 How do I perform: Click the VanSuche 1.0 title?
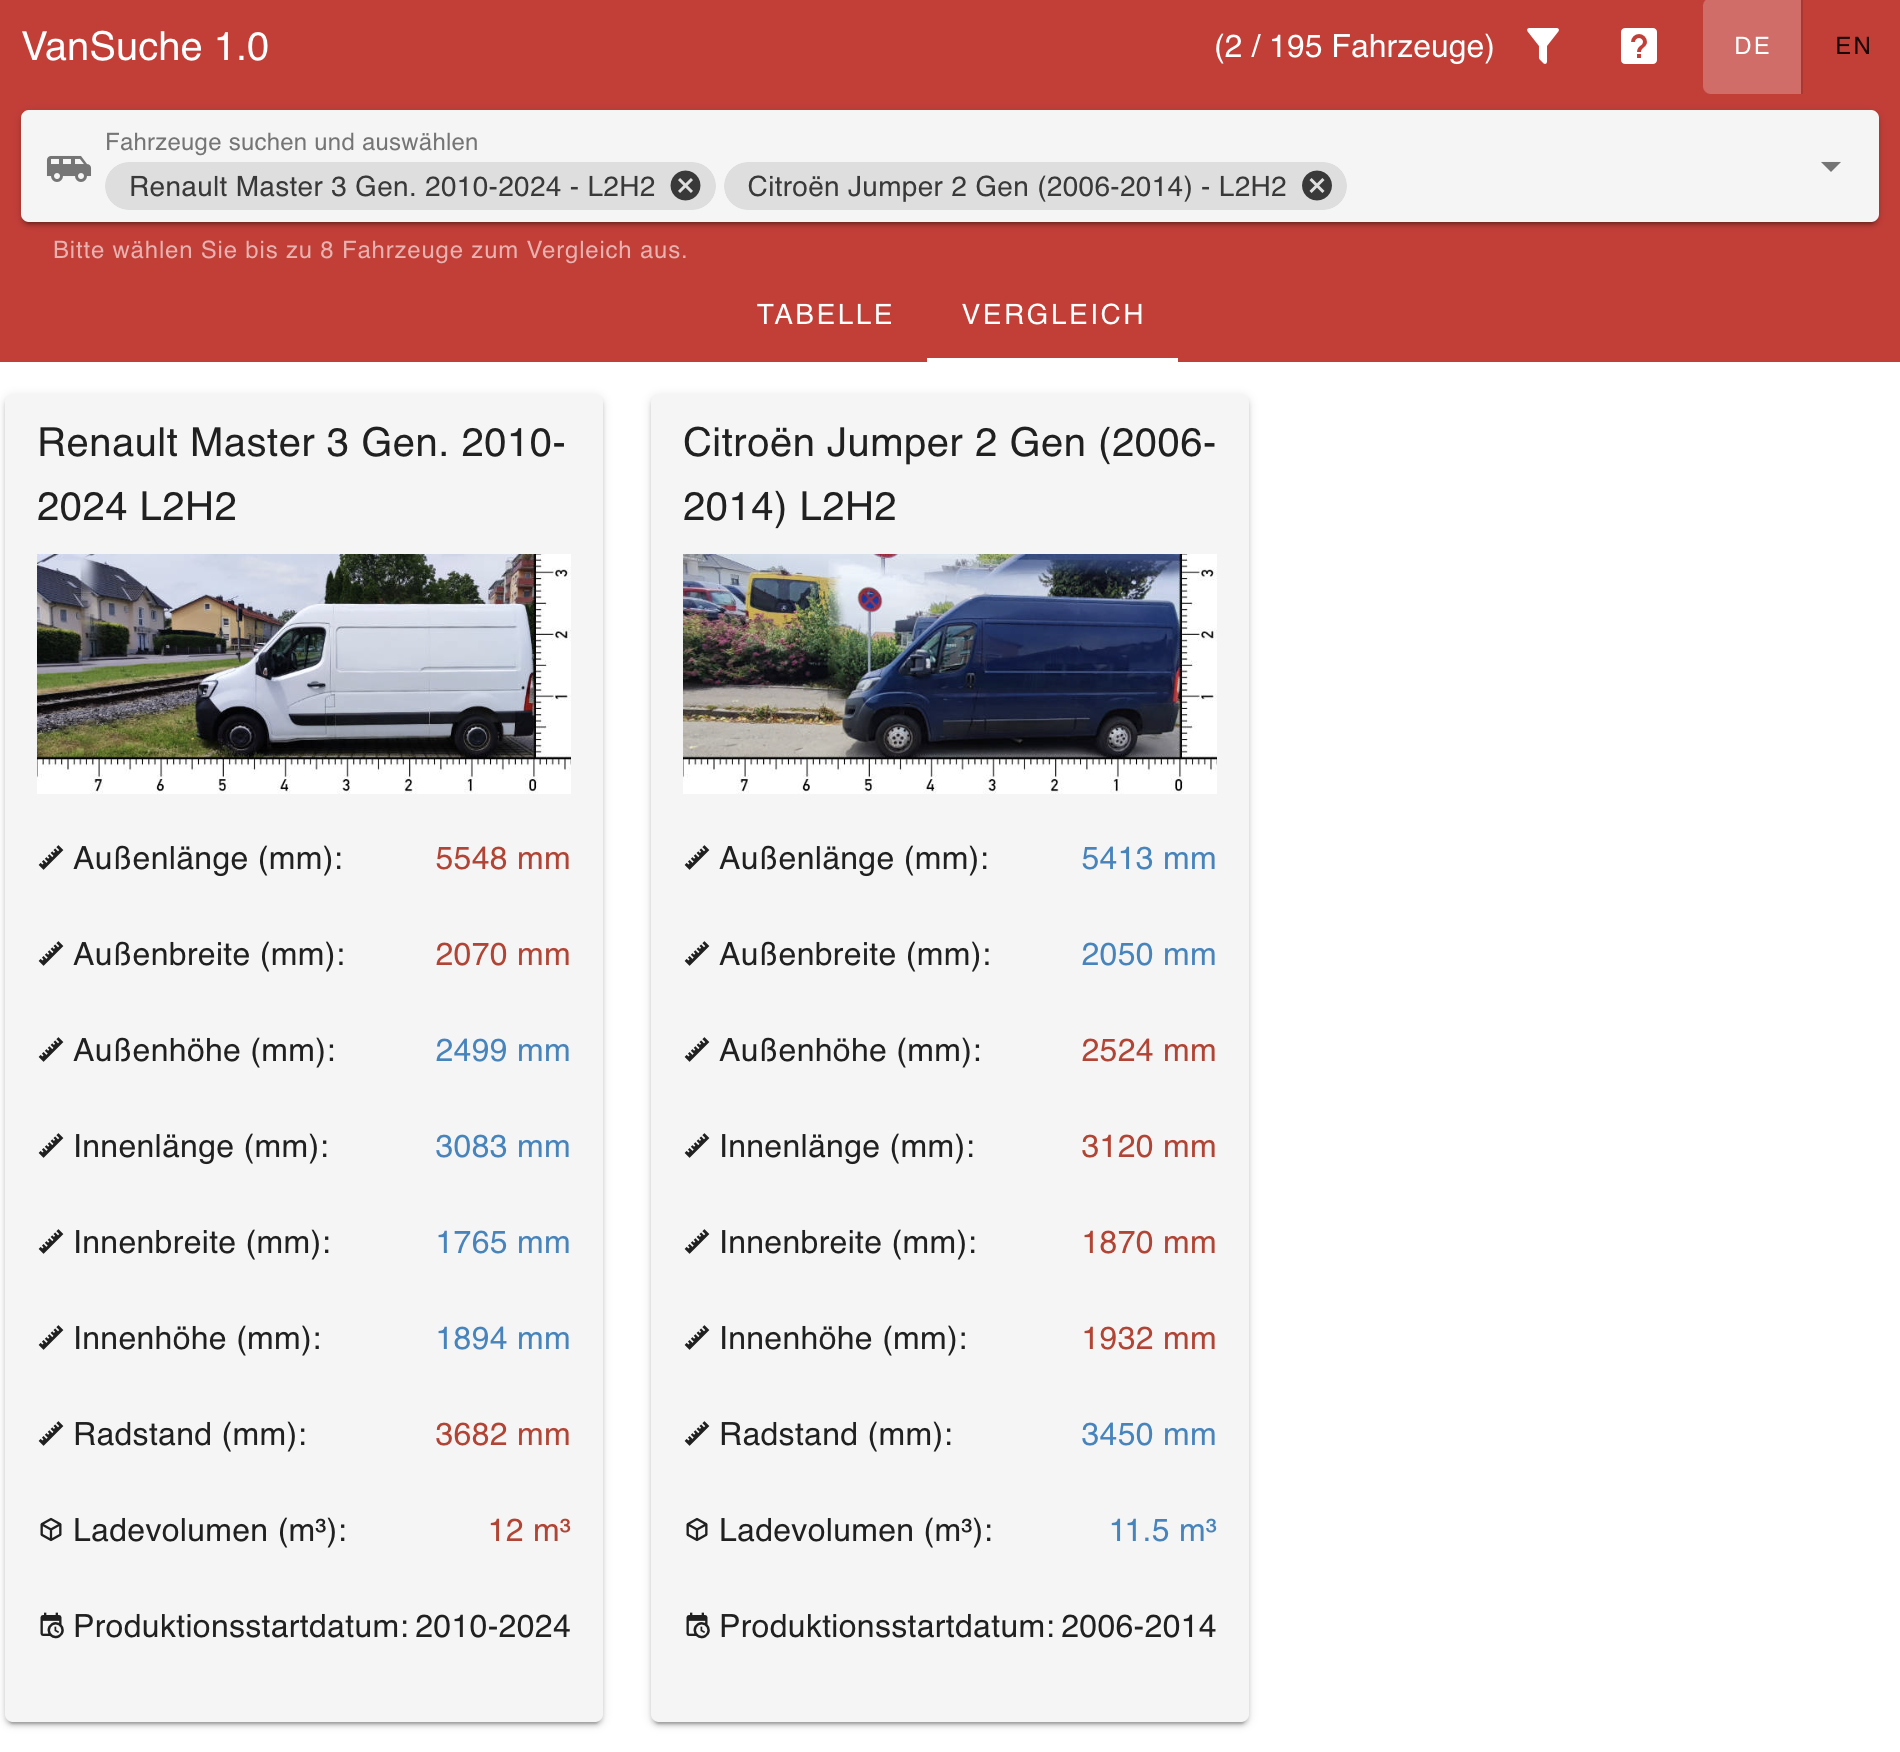click(145, 47)
